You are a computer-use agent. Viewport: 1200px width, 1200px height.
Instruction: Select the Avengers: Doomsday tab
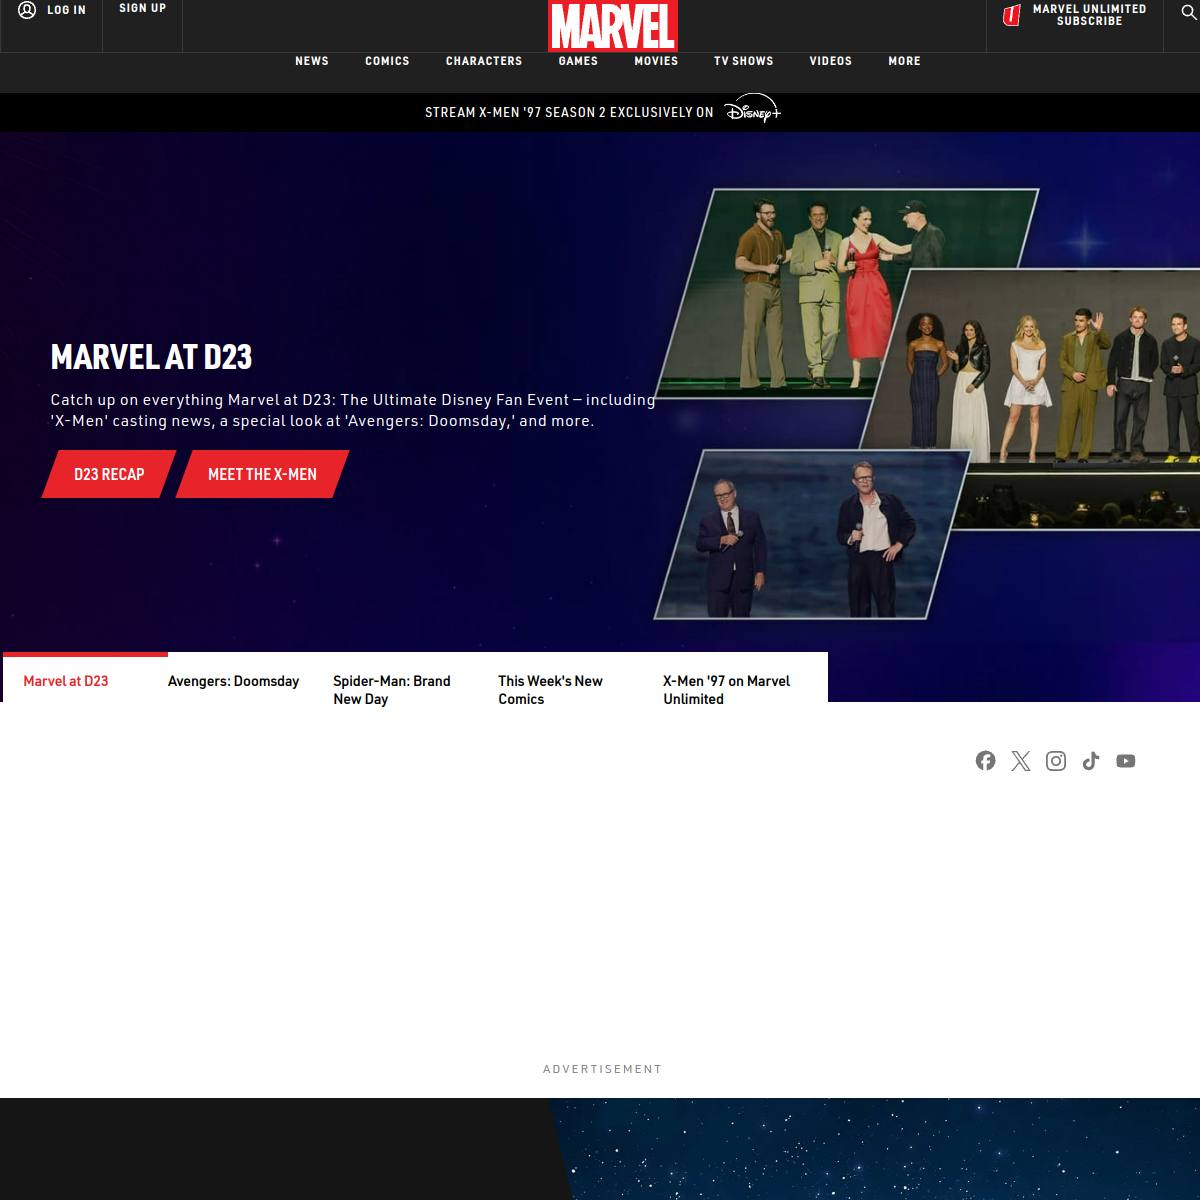click(x=234, y=681)
